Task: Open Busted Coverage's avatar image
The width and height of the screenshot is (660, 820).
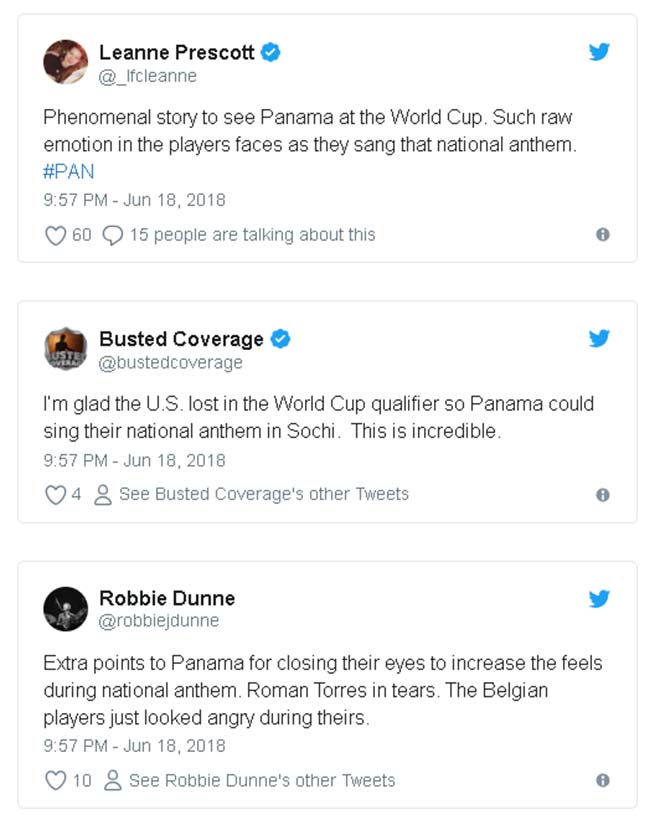Action: 66,349
